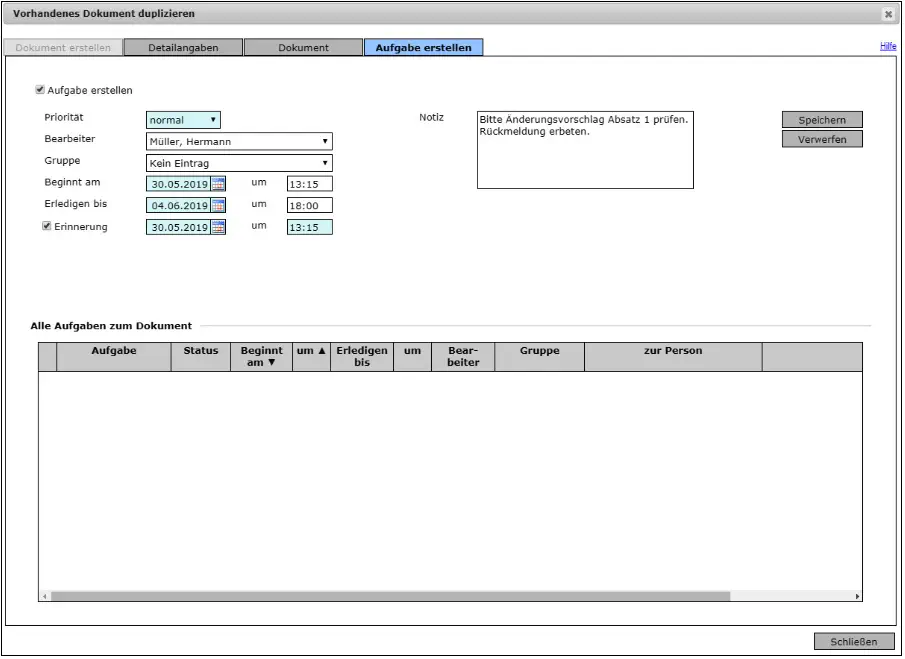Click the horizontal scrollbar of task table
This screenshot has height=659, width=905.
pyautogui.click(x=390, y=596)
